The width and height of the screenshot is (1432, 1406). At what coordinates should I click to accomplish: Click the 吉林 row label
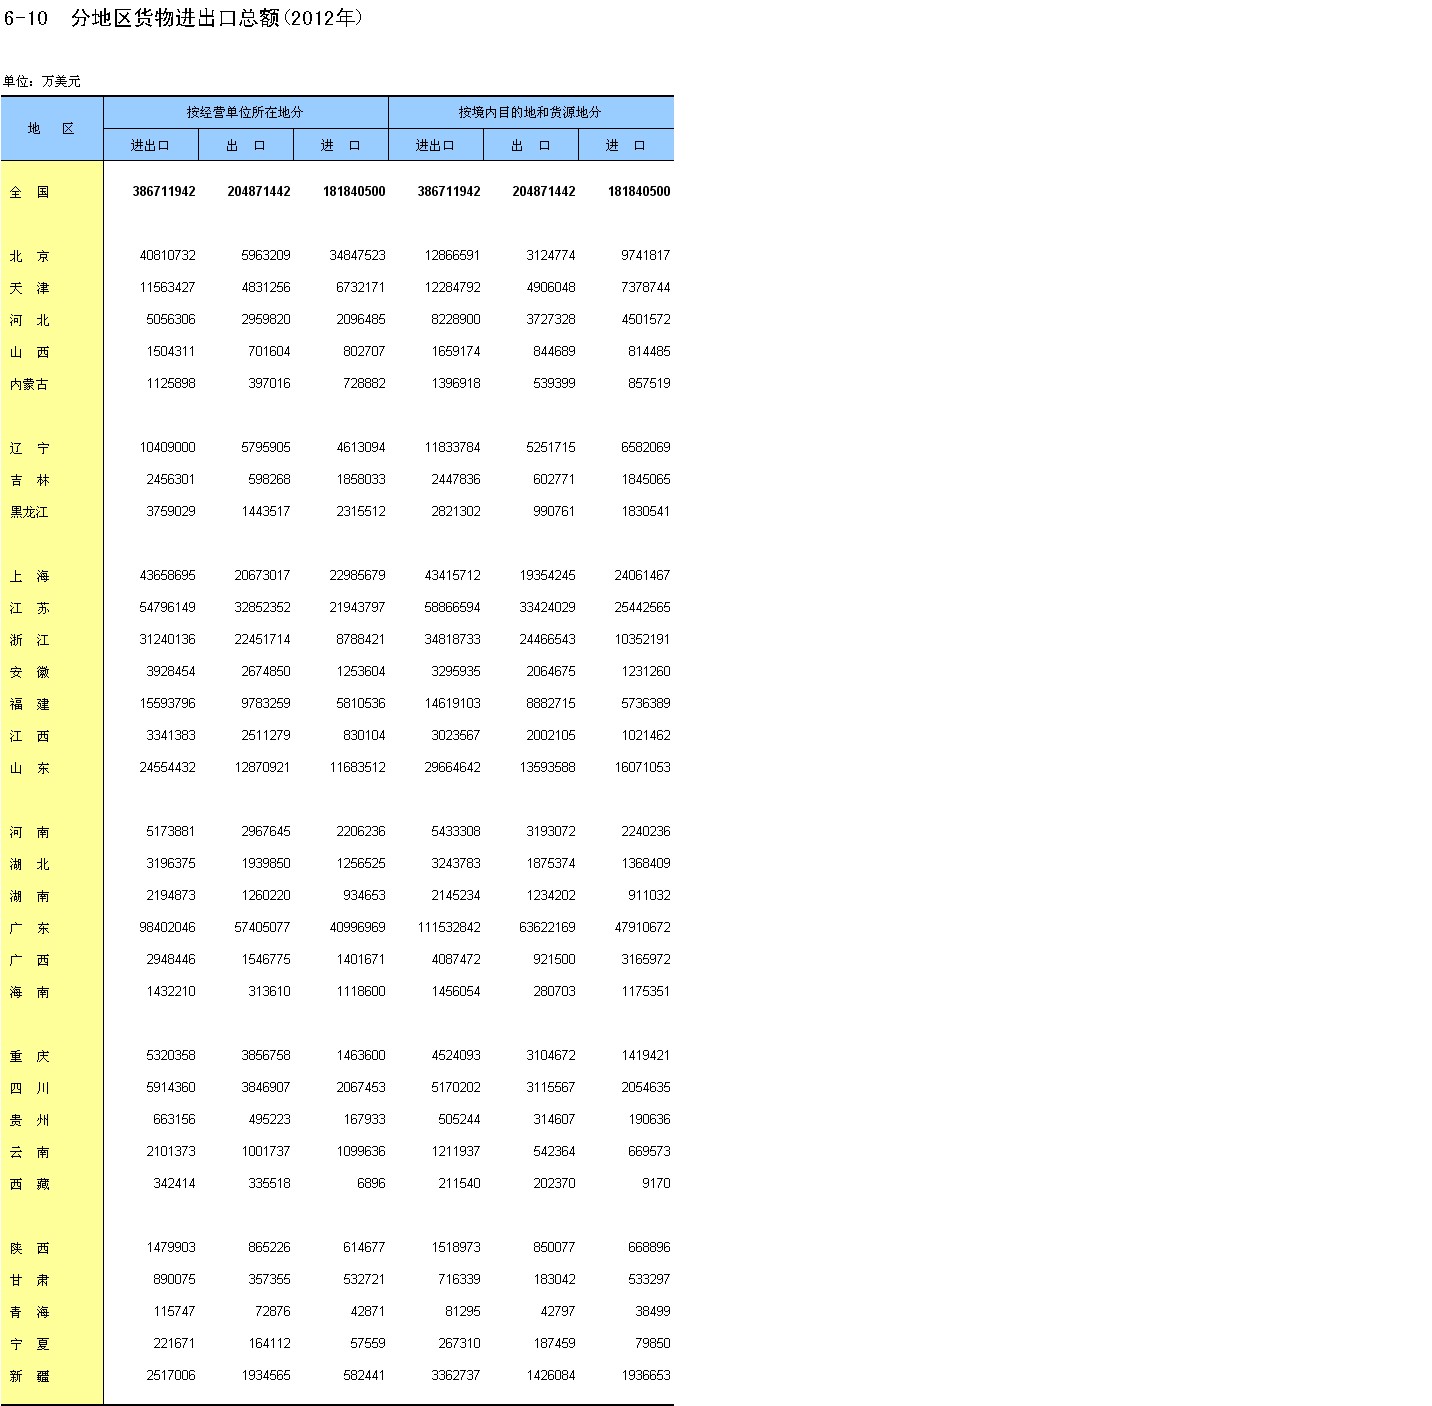[30, 480]
